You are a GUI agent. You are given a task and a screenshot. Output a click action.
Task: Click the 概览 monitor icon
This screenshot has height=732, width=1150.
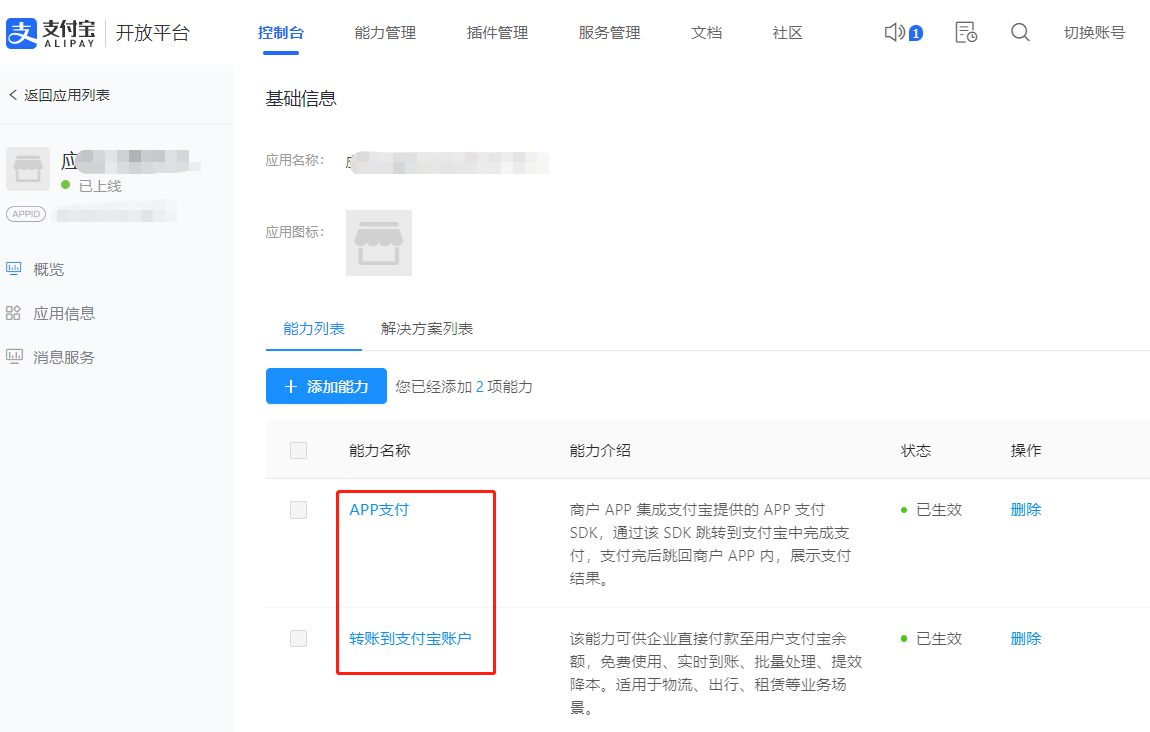13,268
